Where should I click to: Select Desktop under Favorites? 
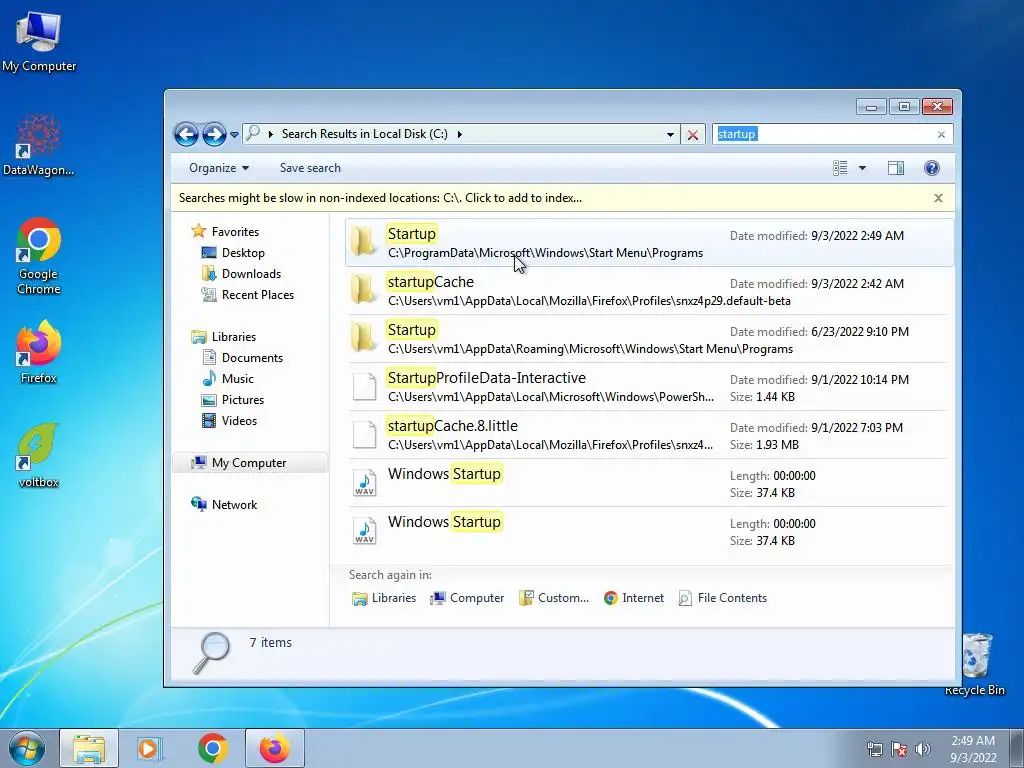point(233,253)
